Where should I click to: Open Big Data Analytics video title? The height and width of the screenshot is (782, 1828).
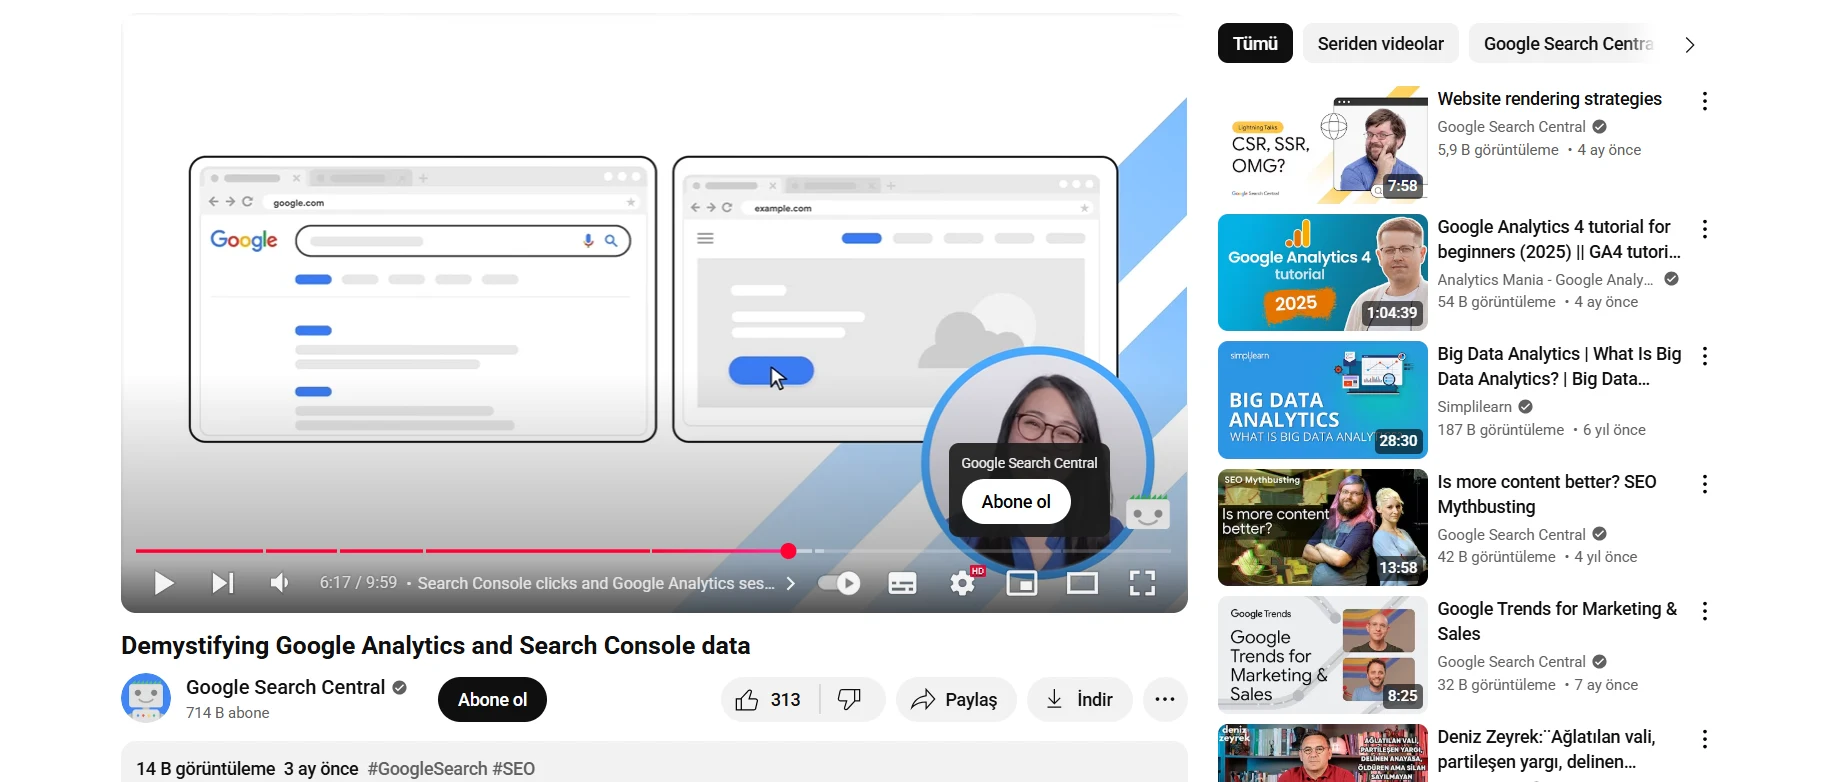[x=1559, y=366]
